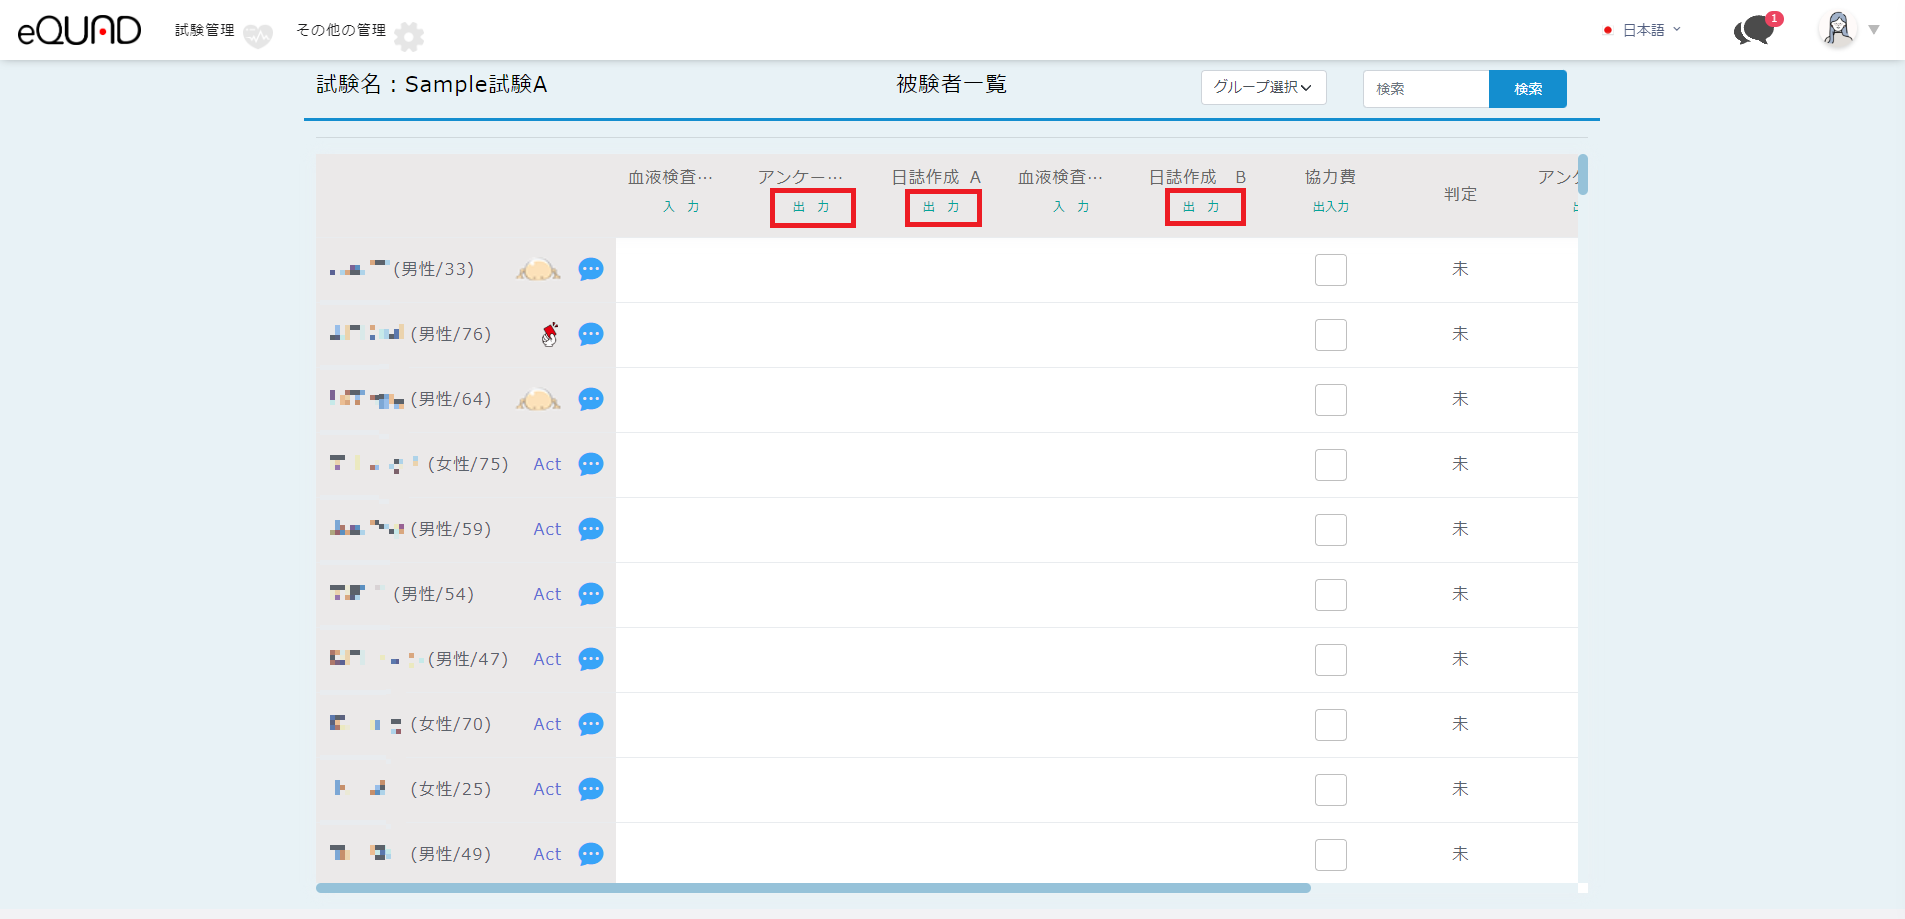Viewport: 1905px width, 919px height.
Task: Open the 日本語 language selector
Action: coord(1643,30)
